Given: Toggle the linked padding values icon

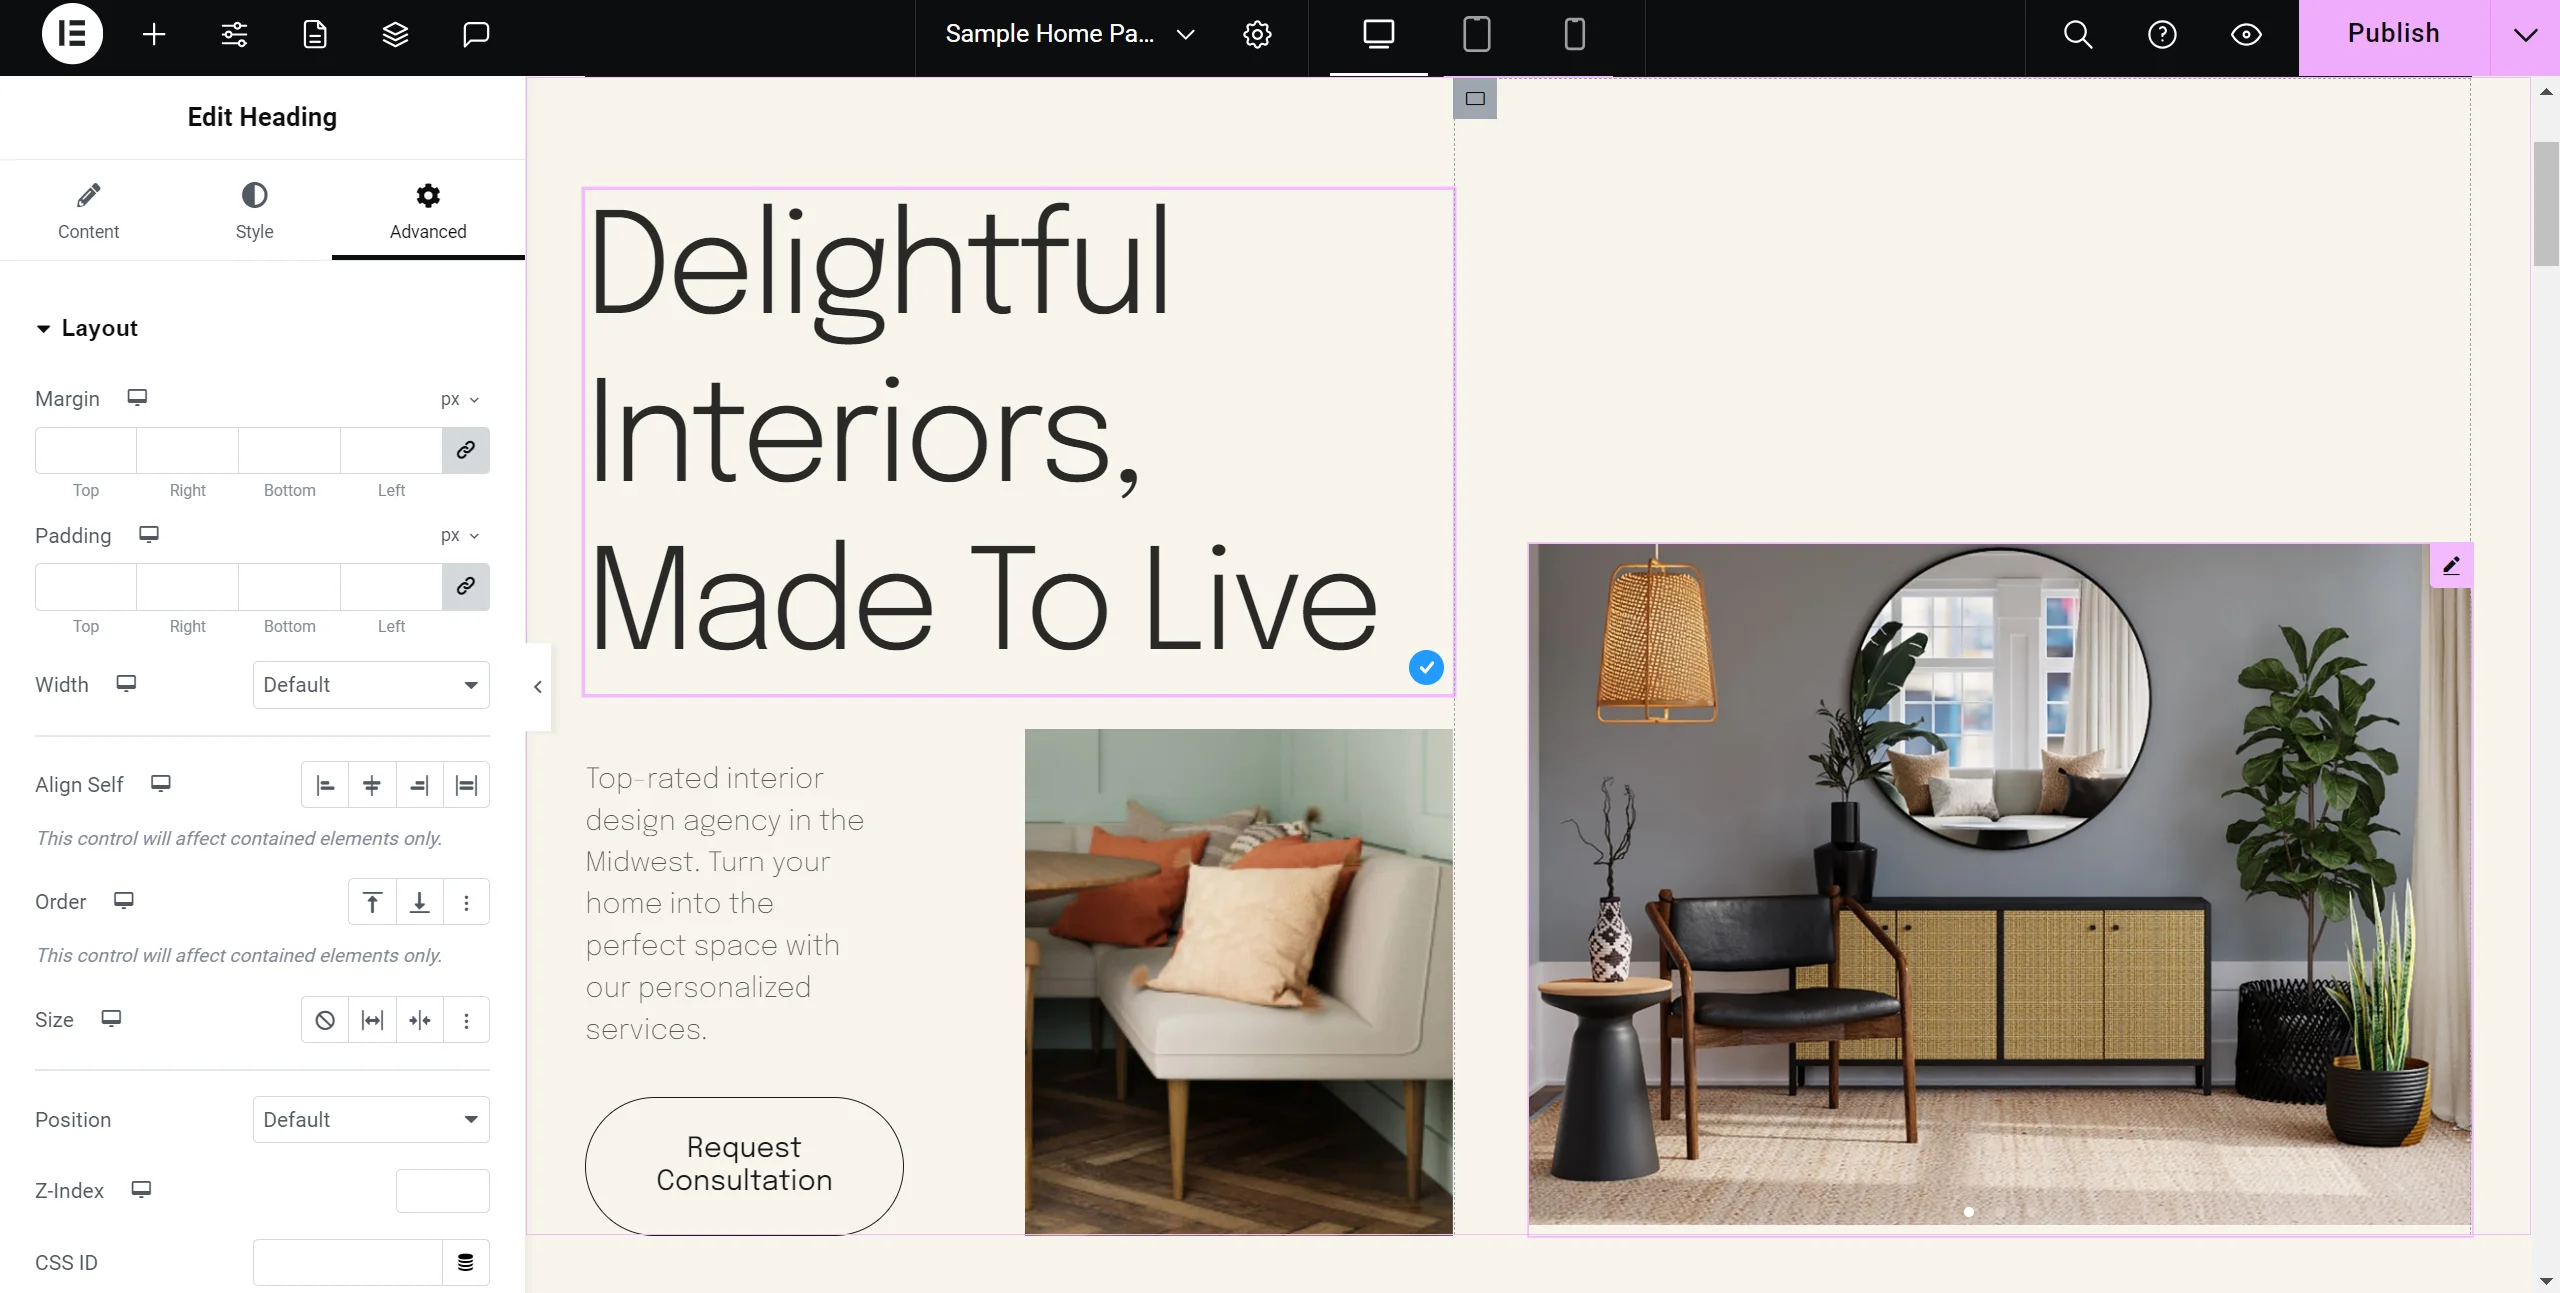Looking at the screenshot, I should tap(465, 585).
